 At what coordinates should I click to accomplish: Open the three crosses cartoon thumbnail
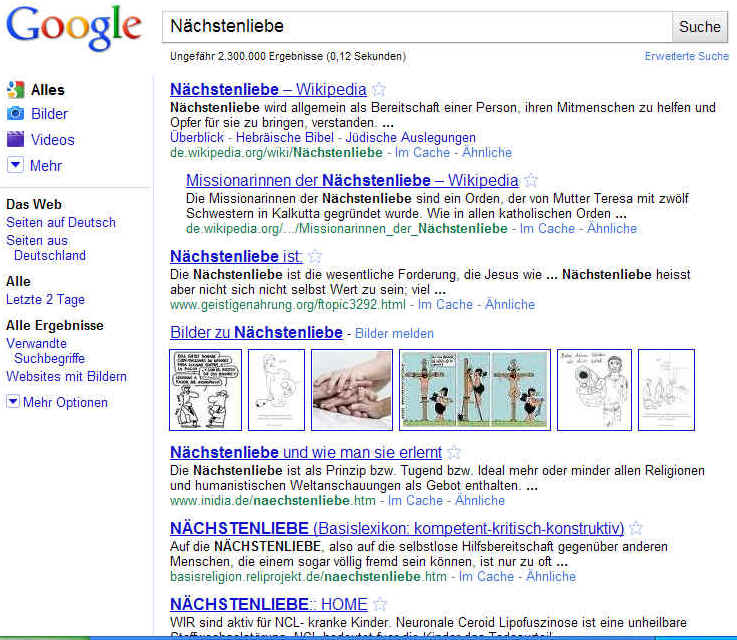pyautogui.click(x=475, y=390)
